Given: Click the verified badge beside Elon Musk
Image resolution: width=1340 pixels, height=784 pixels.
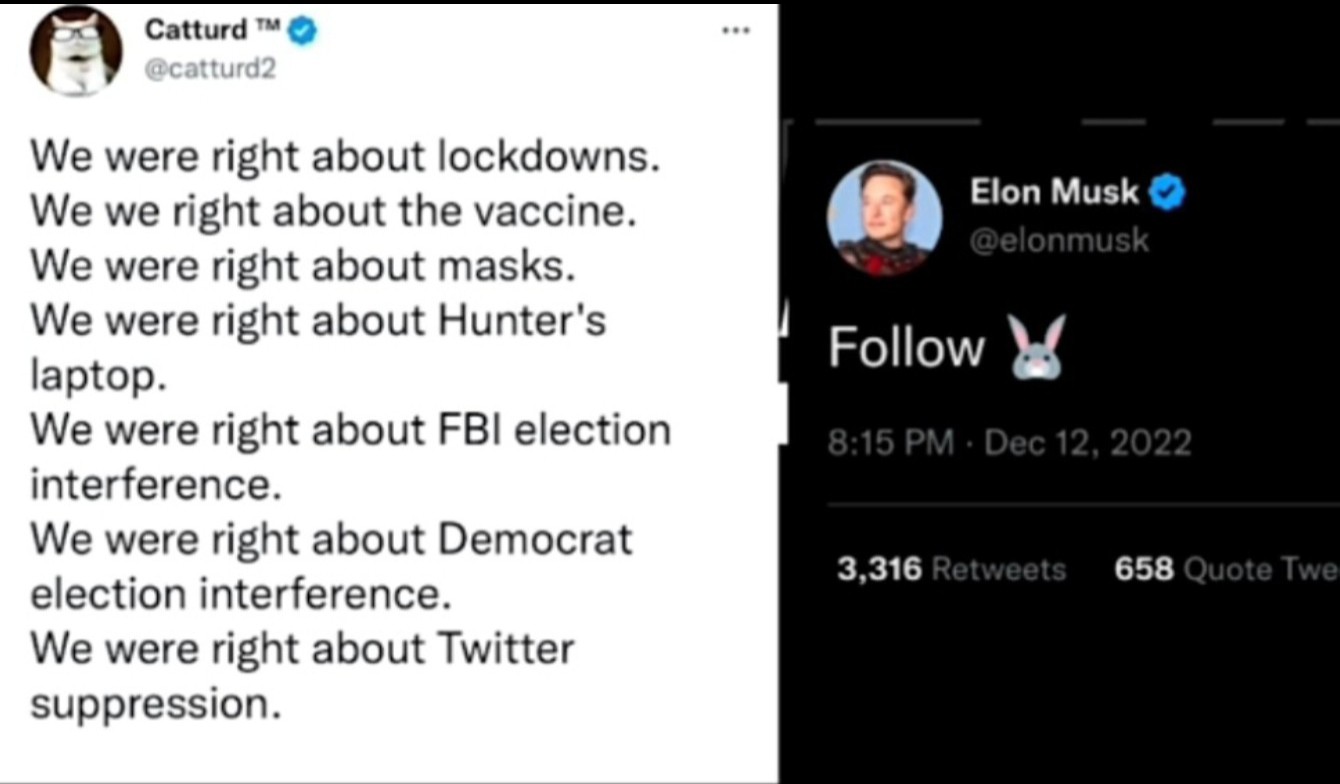Looking at the screenshot, I should [x=1167, y=191].
